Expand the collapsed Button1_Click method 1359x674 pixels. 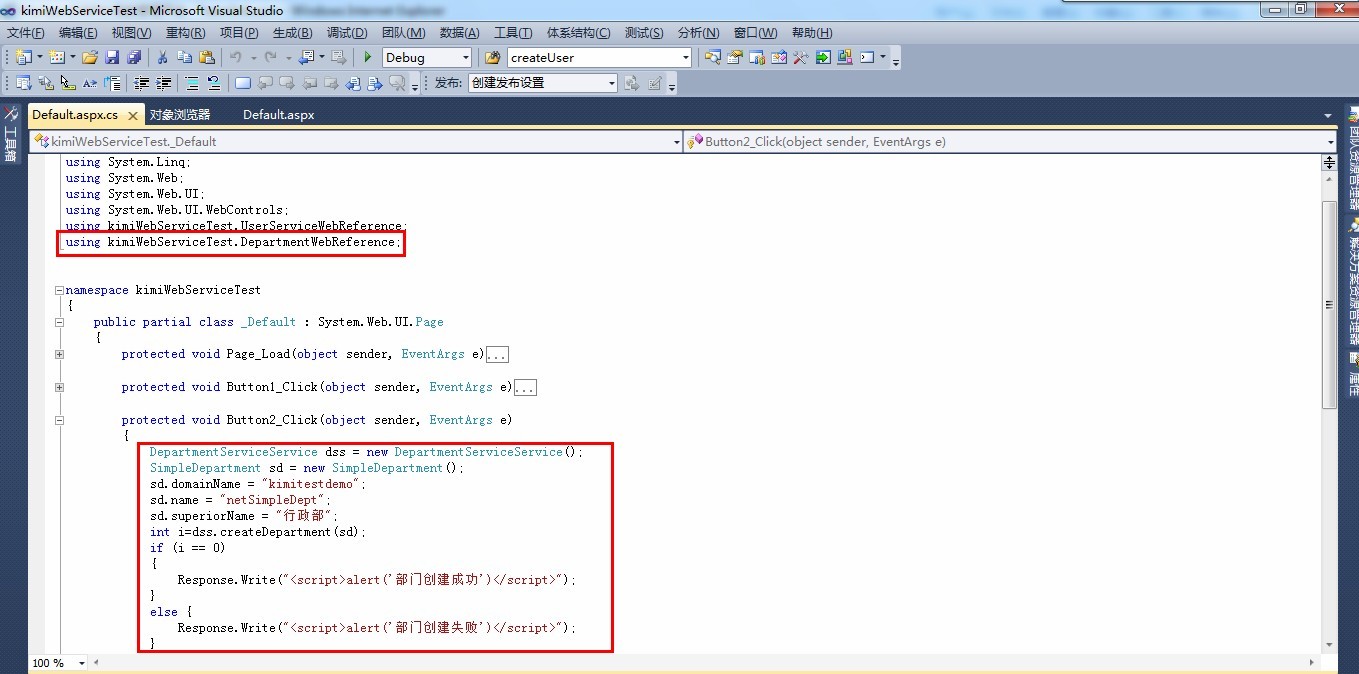[60, 387]
